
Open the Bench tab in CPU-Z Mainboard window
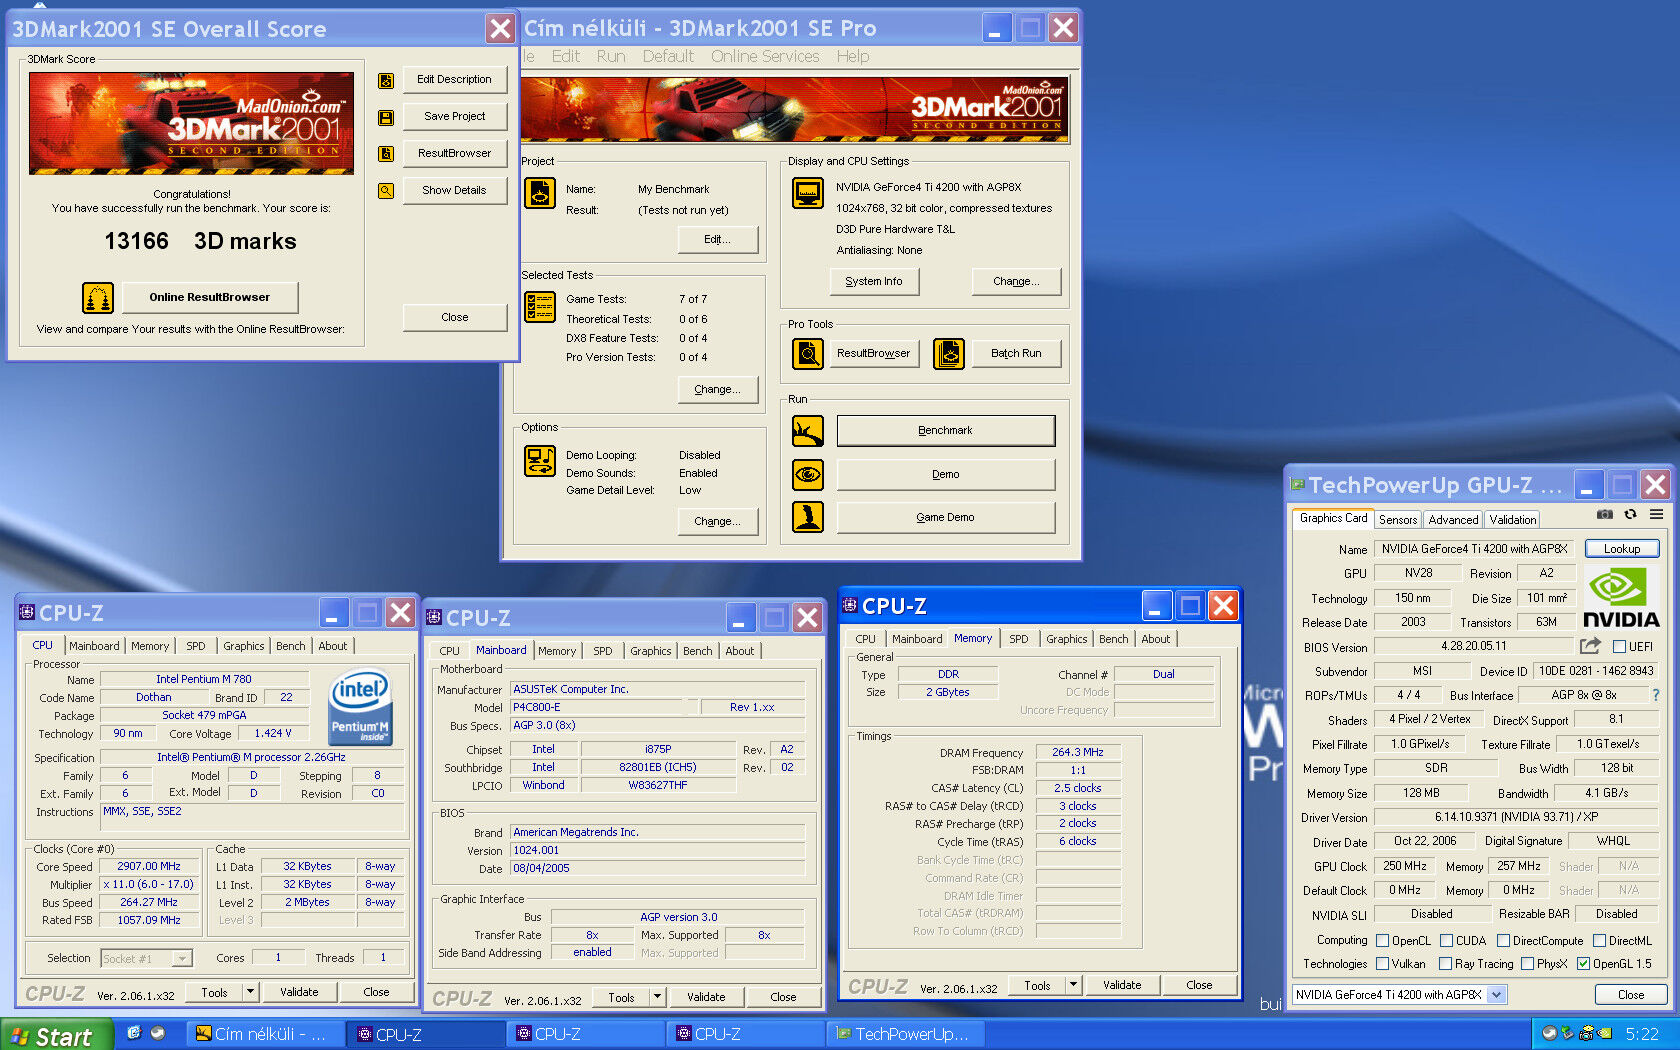point(698,651)
